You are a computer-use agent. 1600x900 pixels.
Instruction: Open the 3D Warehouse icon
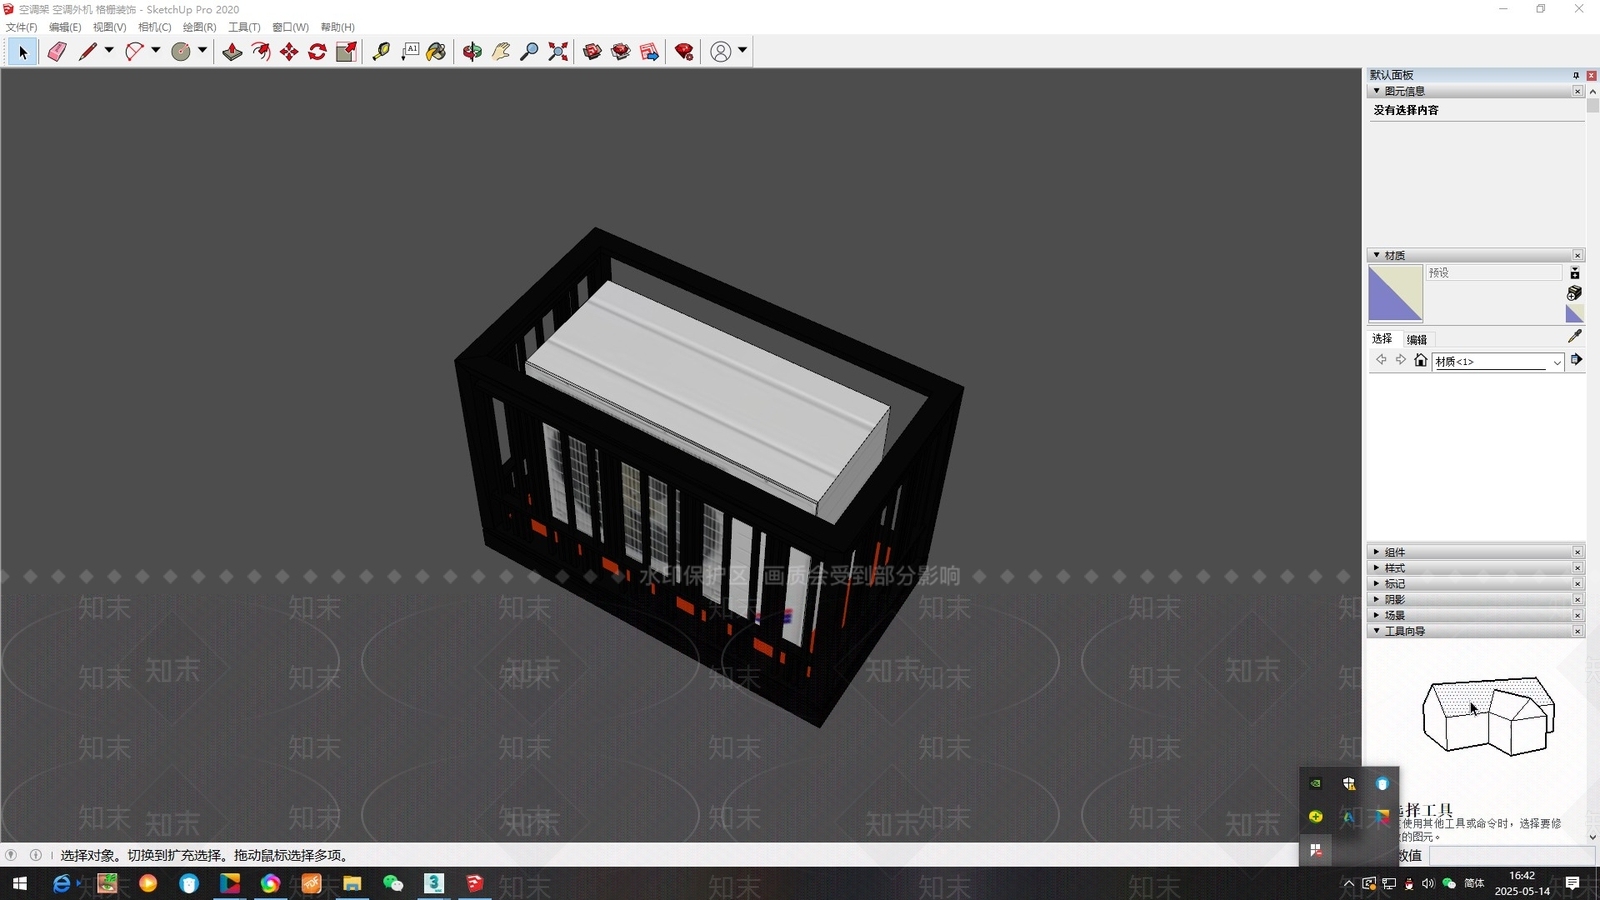pos(592,52)
